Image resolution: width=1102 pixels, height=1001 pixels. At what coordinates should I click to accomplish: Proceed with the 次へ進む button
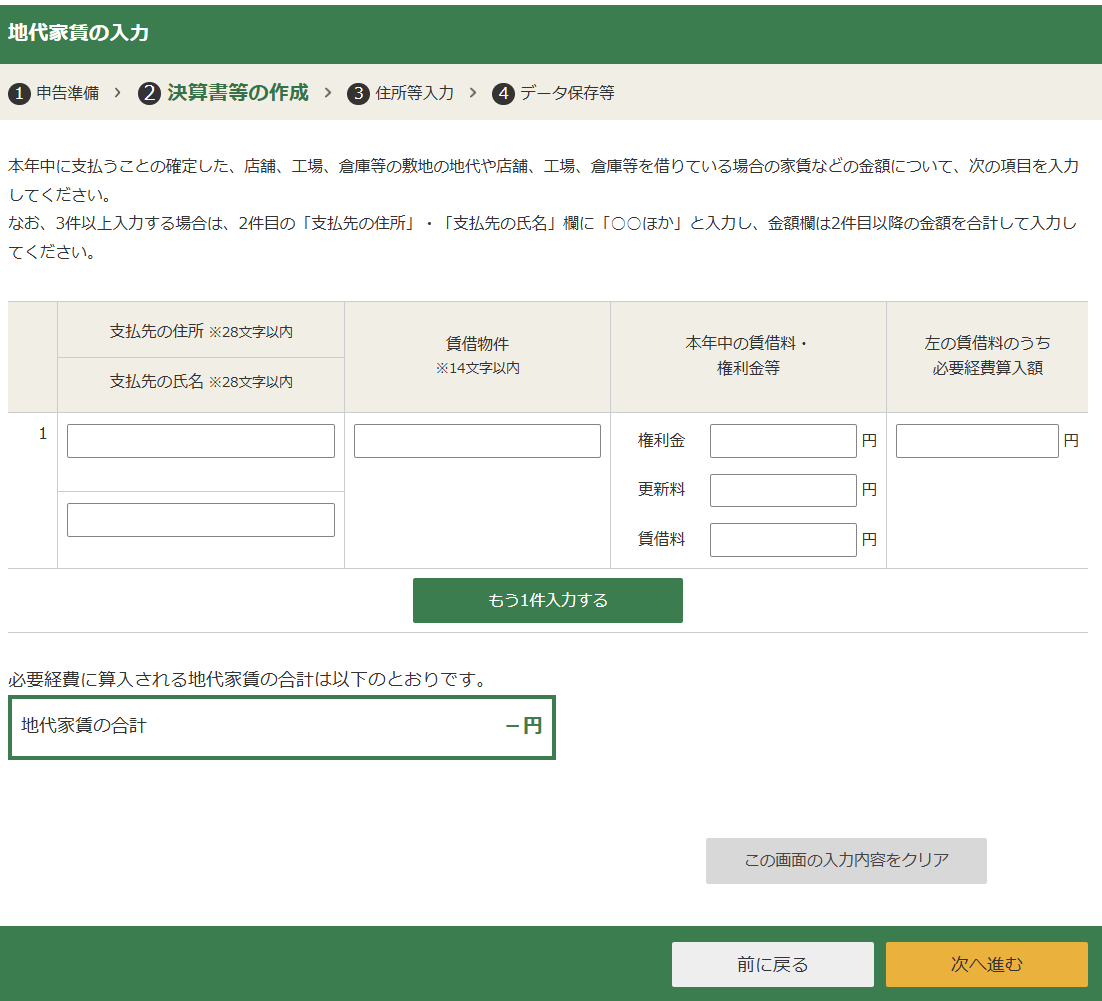click(x=986, y=965)
